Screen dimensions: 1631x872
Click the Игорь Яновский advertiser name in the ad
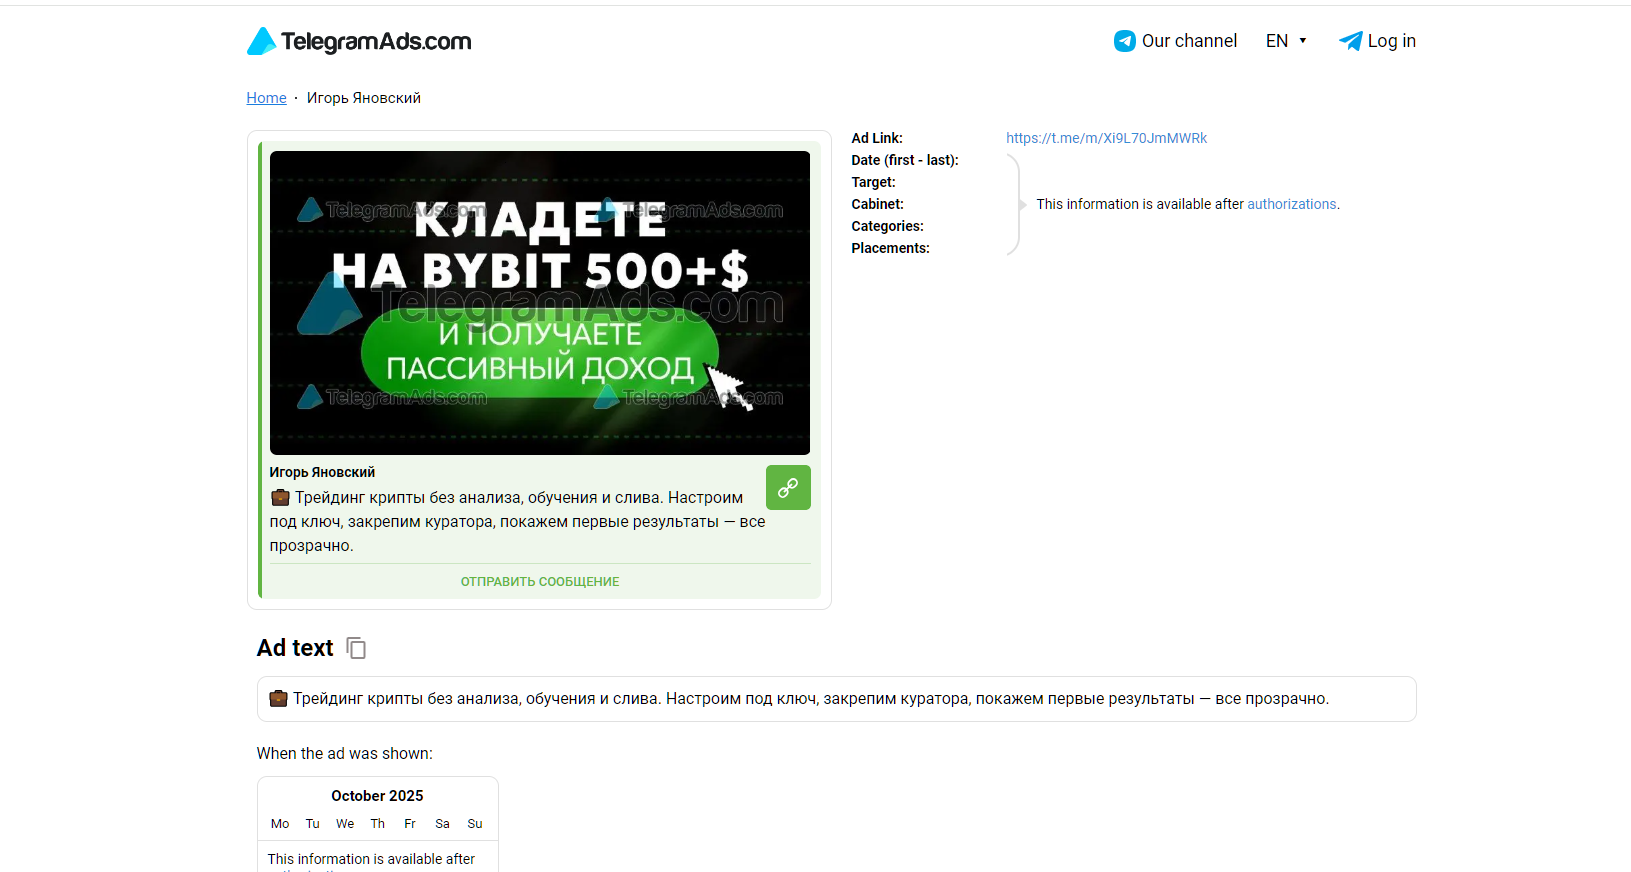322,472
